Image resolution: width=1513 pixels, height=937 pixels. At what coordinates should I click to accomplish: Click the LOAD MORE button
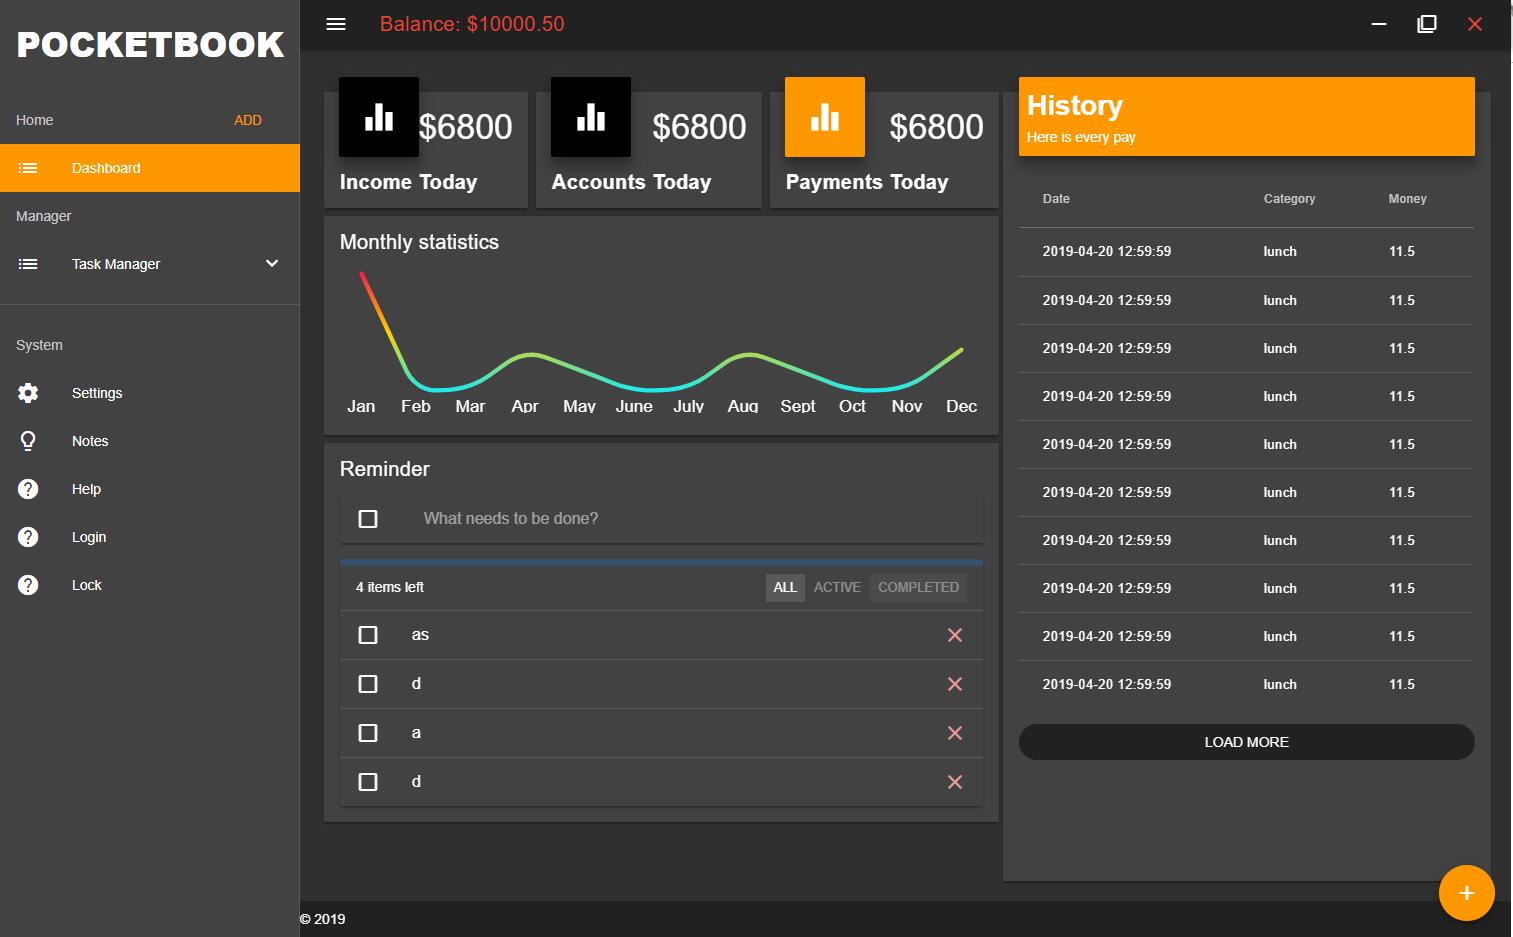pos(1246,742)
